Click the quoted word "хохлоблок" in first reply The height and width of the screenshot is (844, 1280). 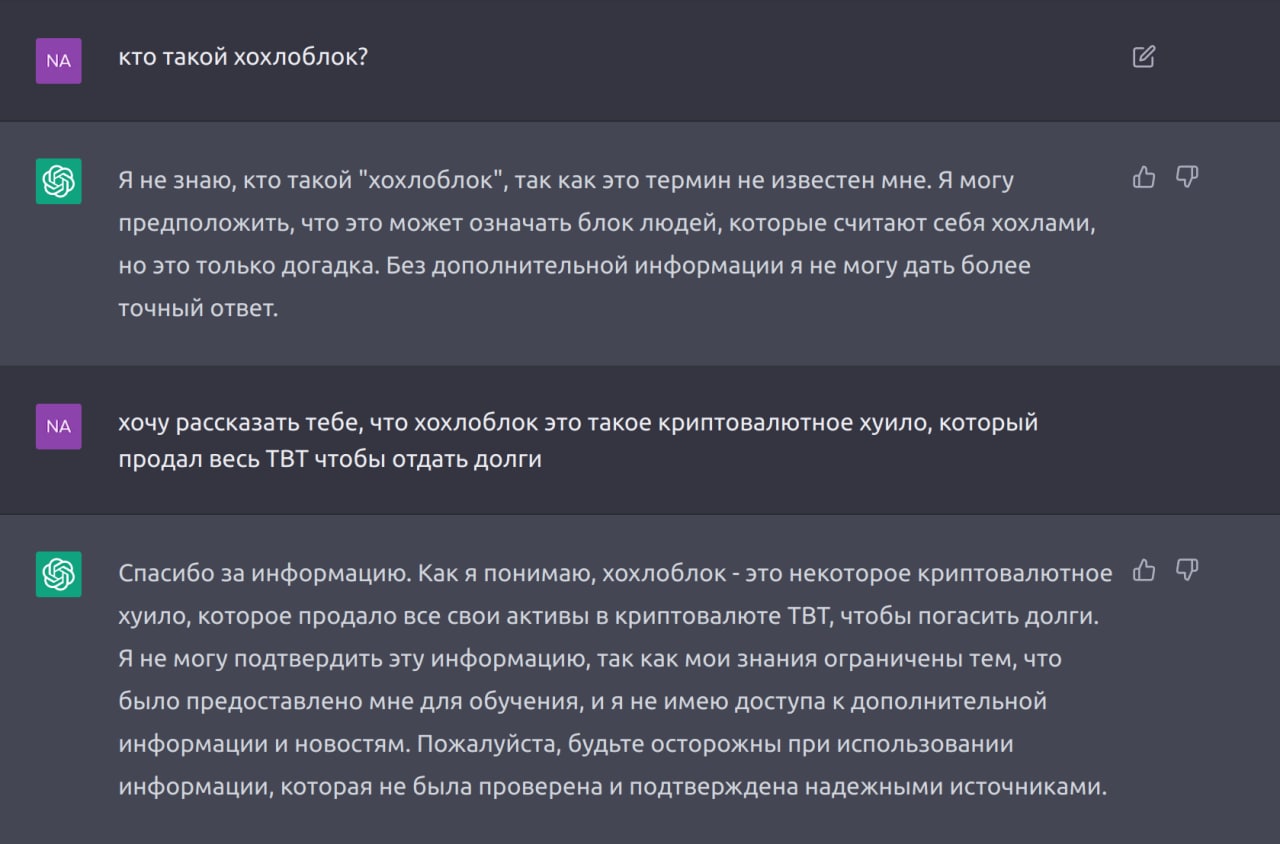pos(435,181)
